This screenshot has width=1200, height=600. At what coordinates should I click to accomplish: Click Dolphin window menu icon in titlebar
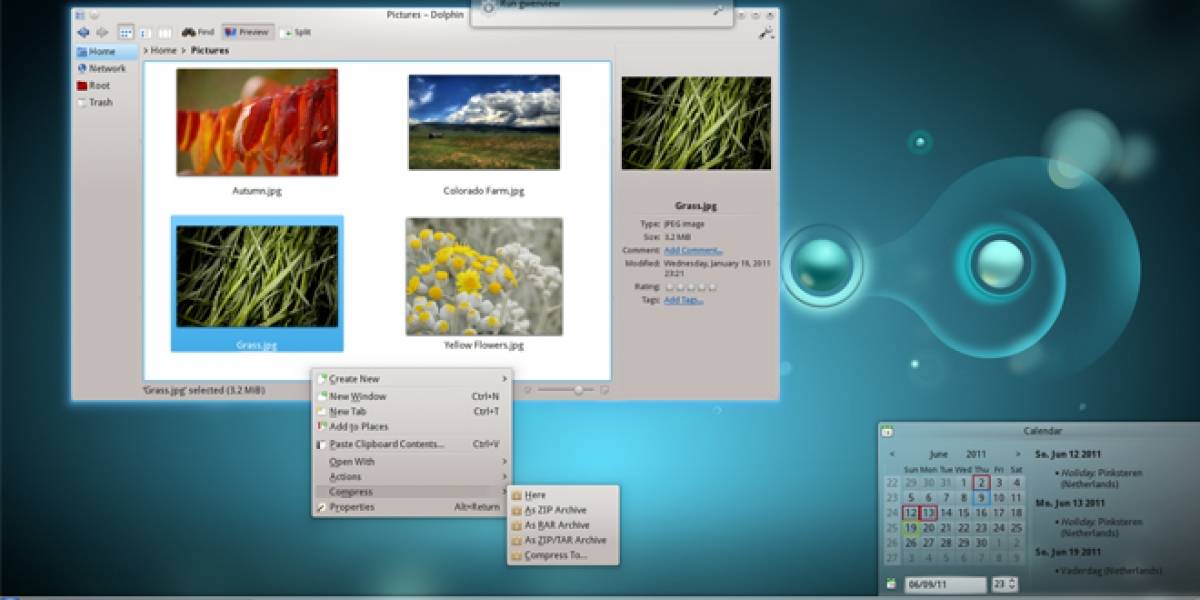(x=80, y=15)
